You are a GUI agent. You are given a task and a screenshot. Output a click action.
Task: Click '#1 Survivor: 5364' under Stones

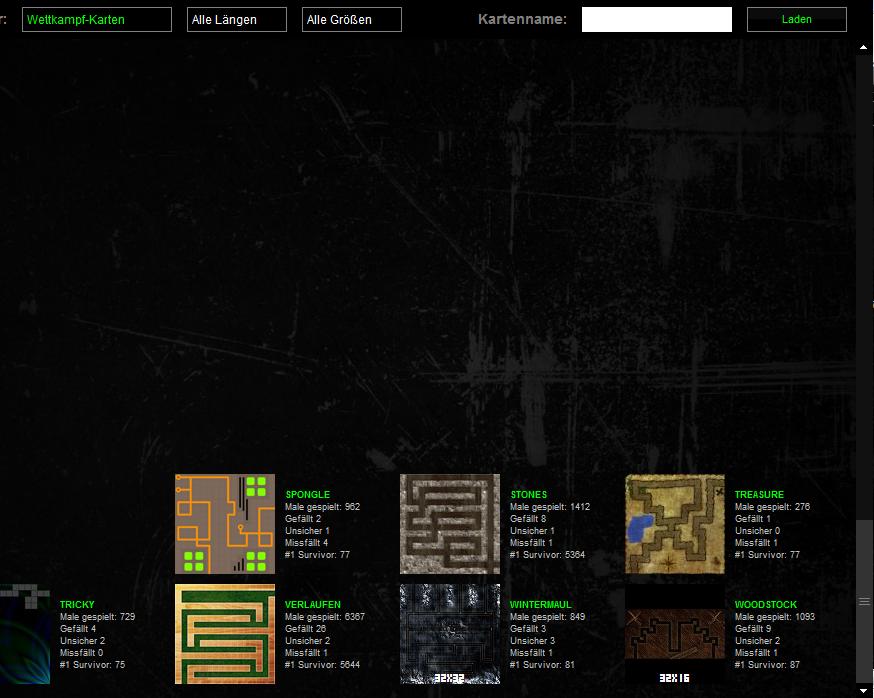(x=547, y=555)
